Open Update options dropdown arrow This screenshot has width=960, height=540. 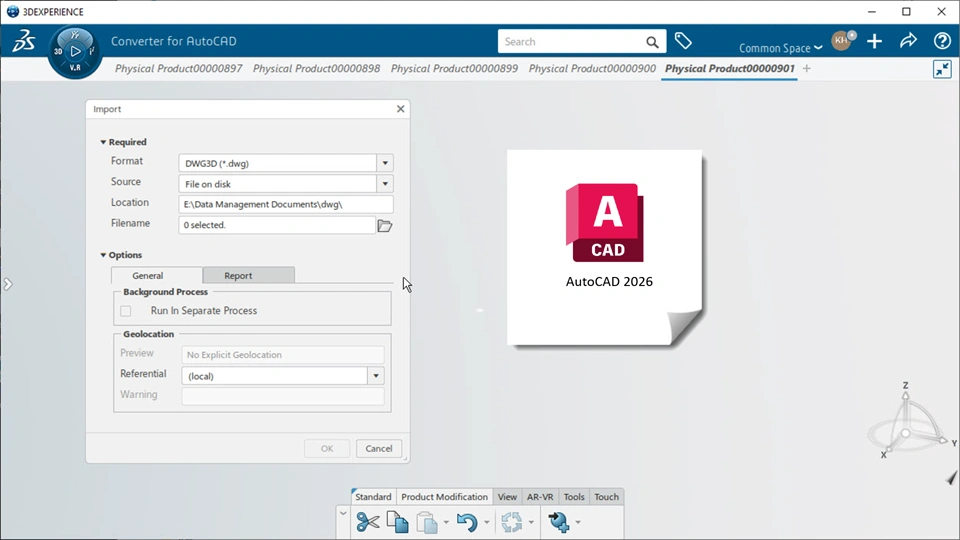point(531,522)
